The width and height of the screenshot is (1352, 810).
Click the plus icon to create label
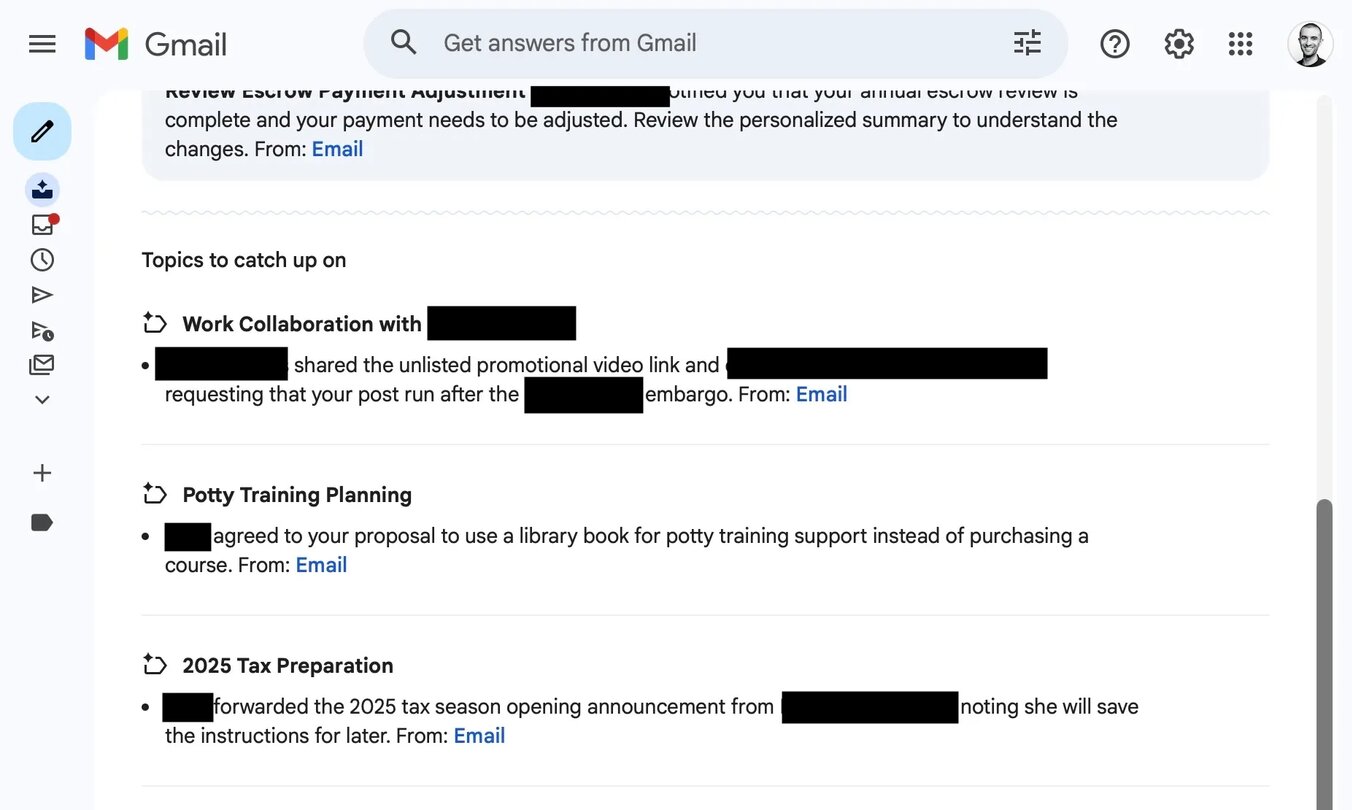click(x=42, y=473)
